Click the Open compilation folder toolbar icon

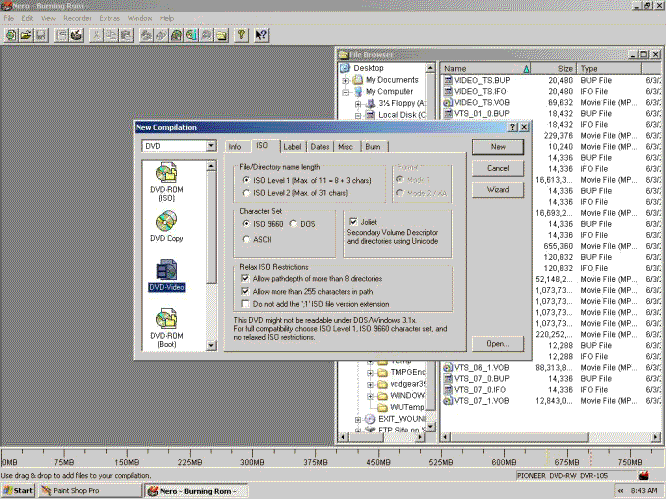26,35
